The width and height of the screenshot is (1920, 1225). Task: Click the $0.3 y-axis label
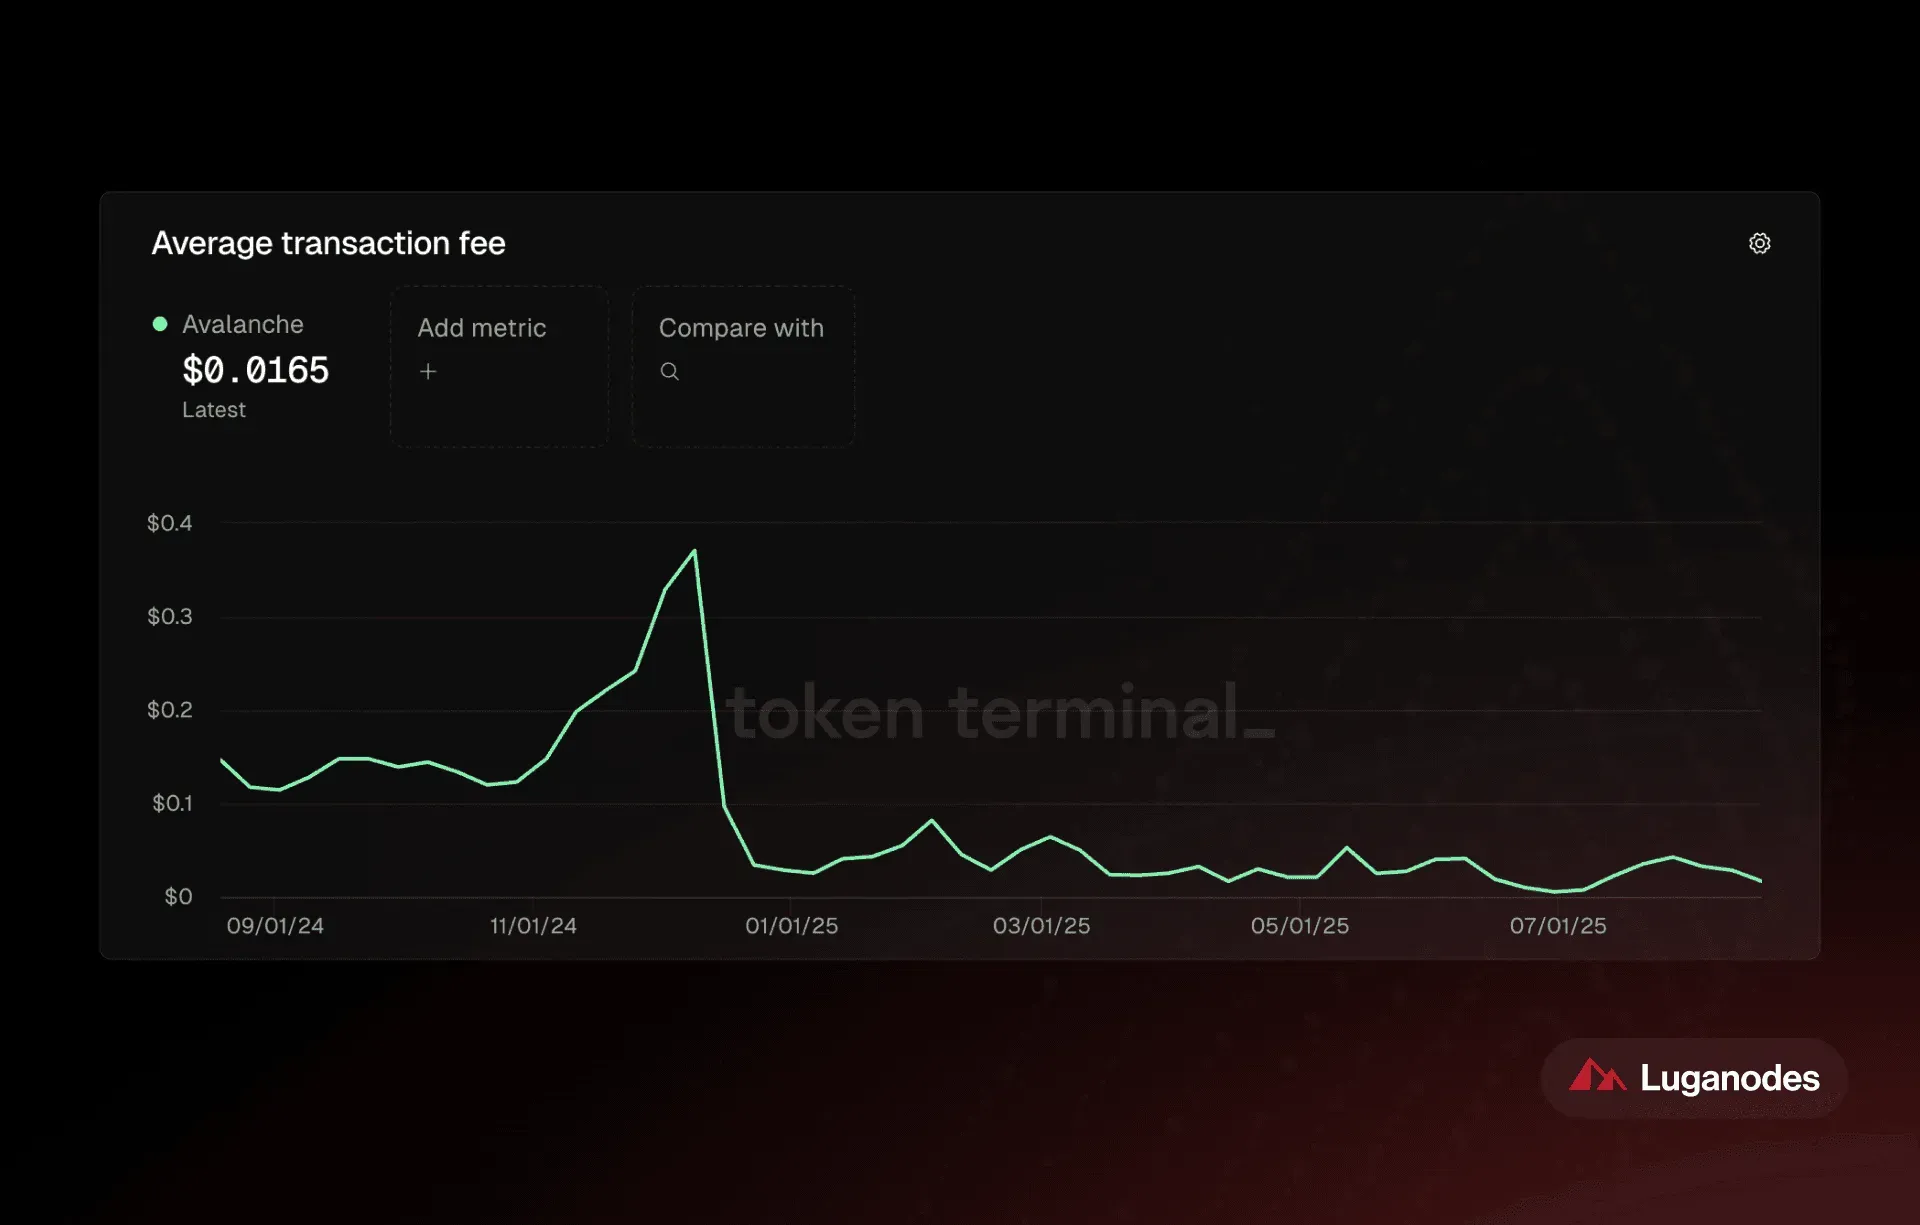[x=169, y=616]
